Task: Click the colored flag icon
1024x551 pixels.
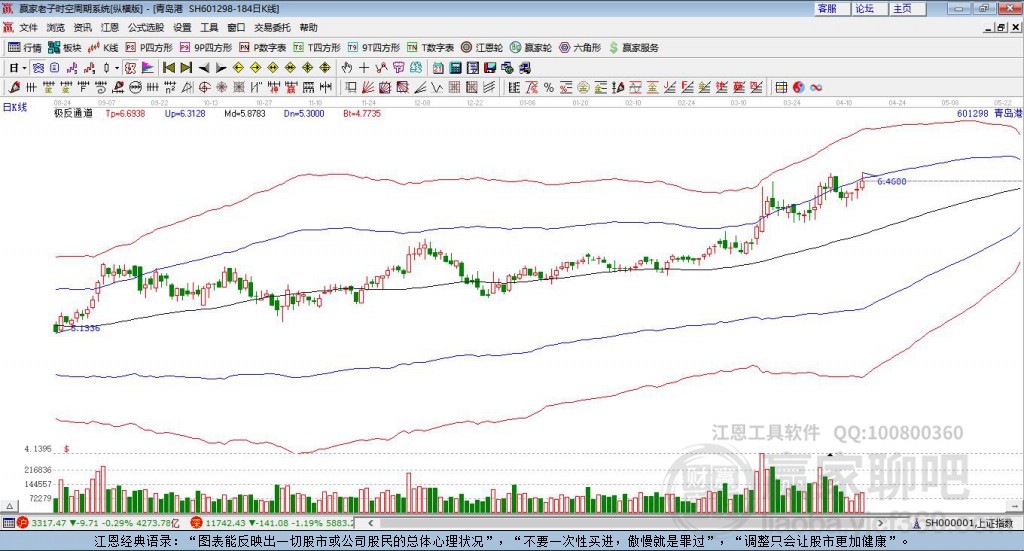Action: pyautogui.click(x=148, y=68)
